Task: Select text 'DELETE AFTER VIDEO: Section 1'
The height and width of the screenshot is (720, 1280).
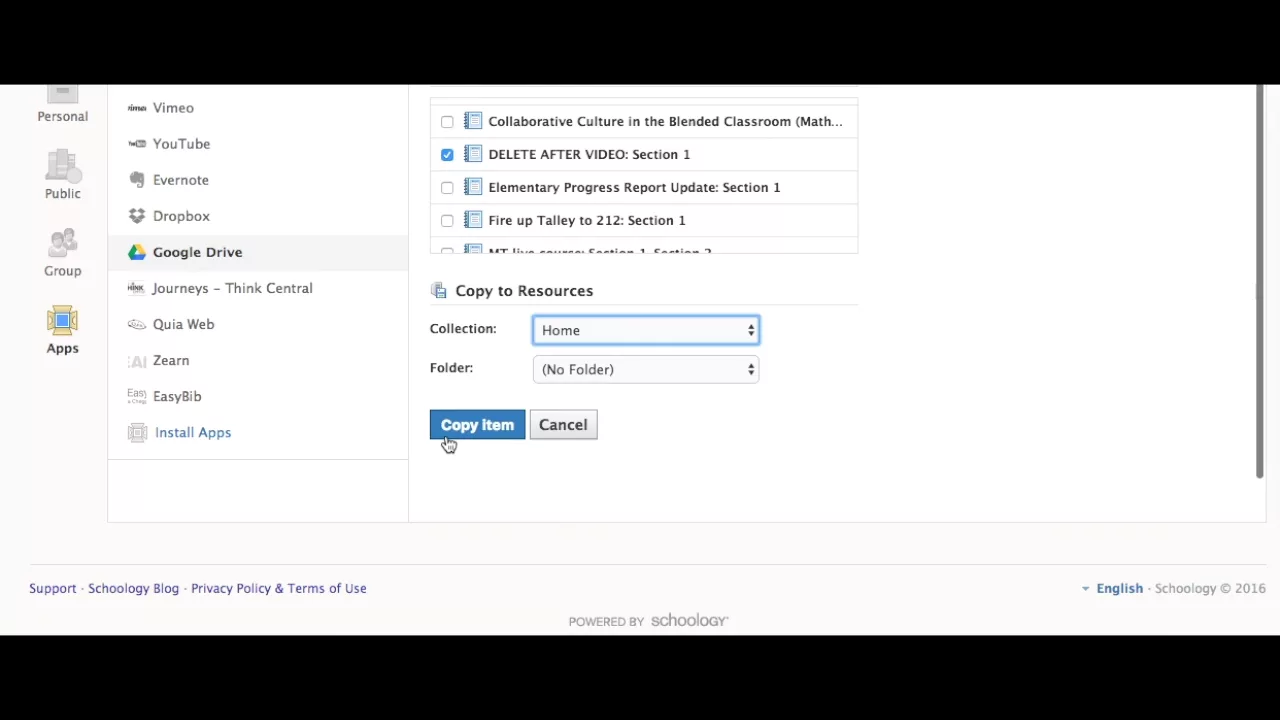Action: click(x=589, y=154)
